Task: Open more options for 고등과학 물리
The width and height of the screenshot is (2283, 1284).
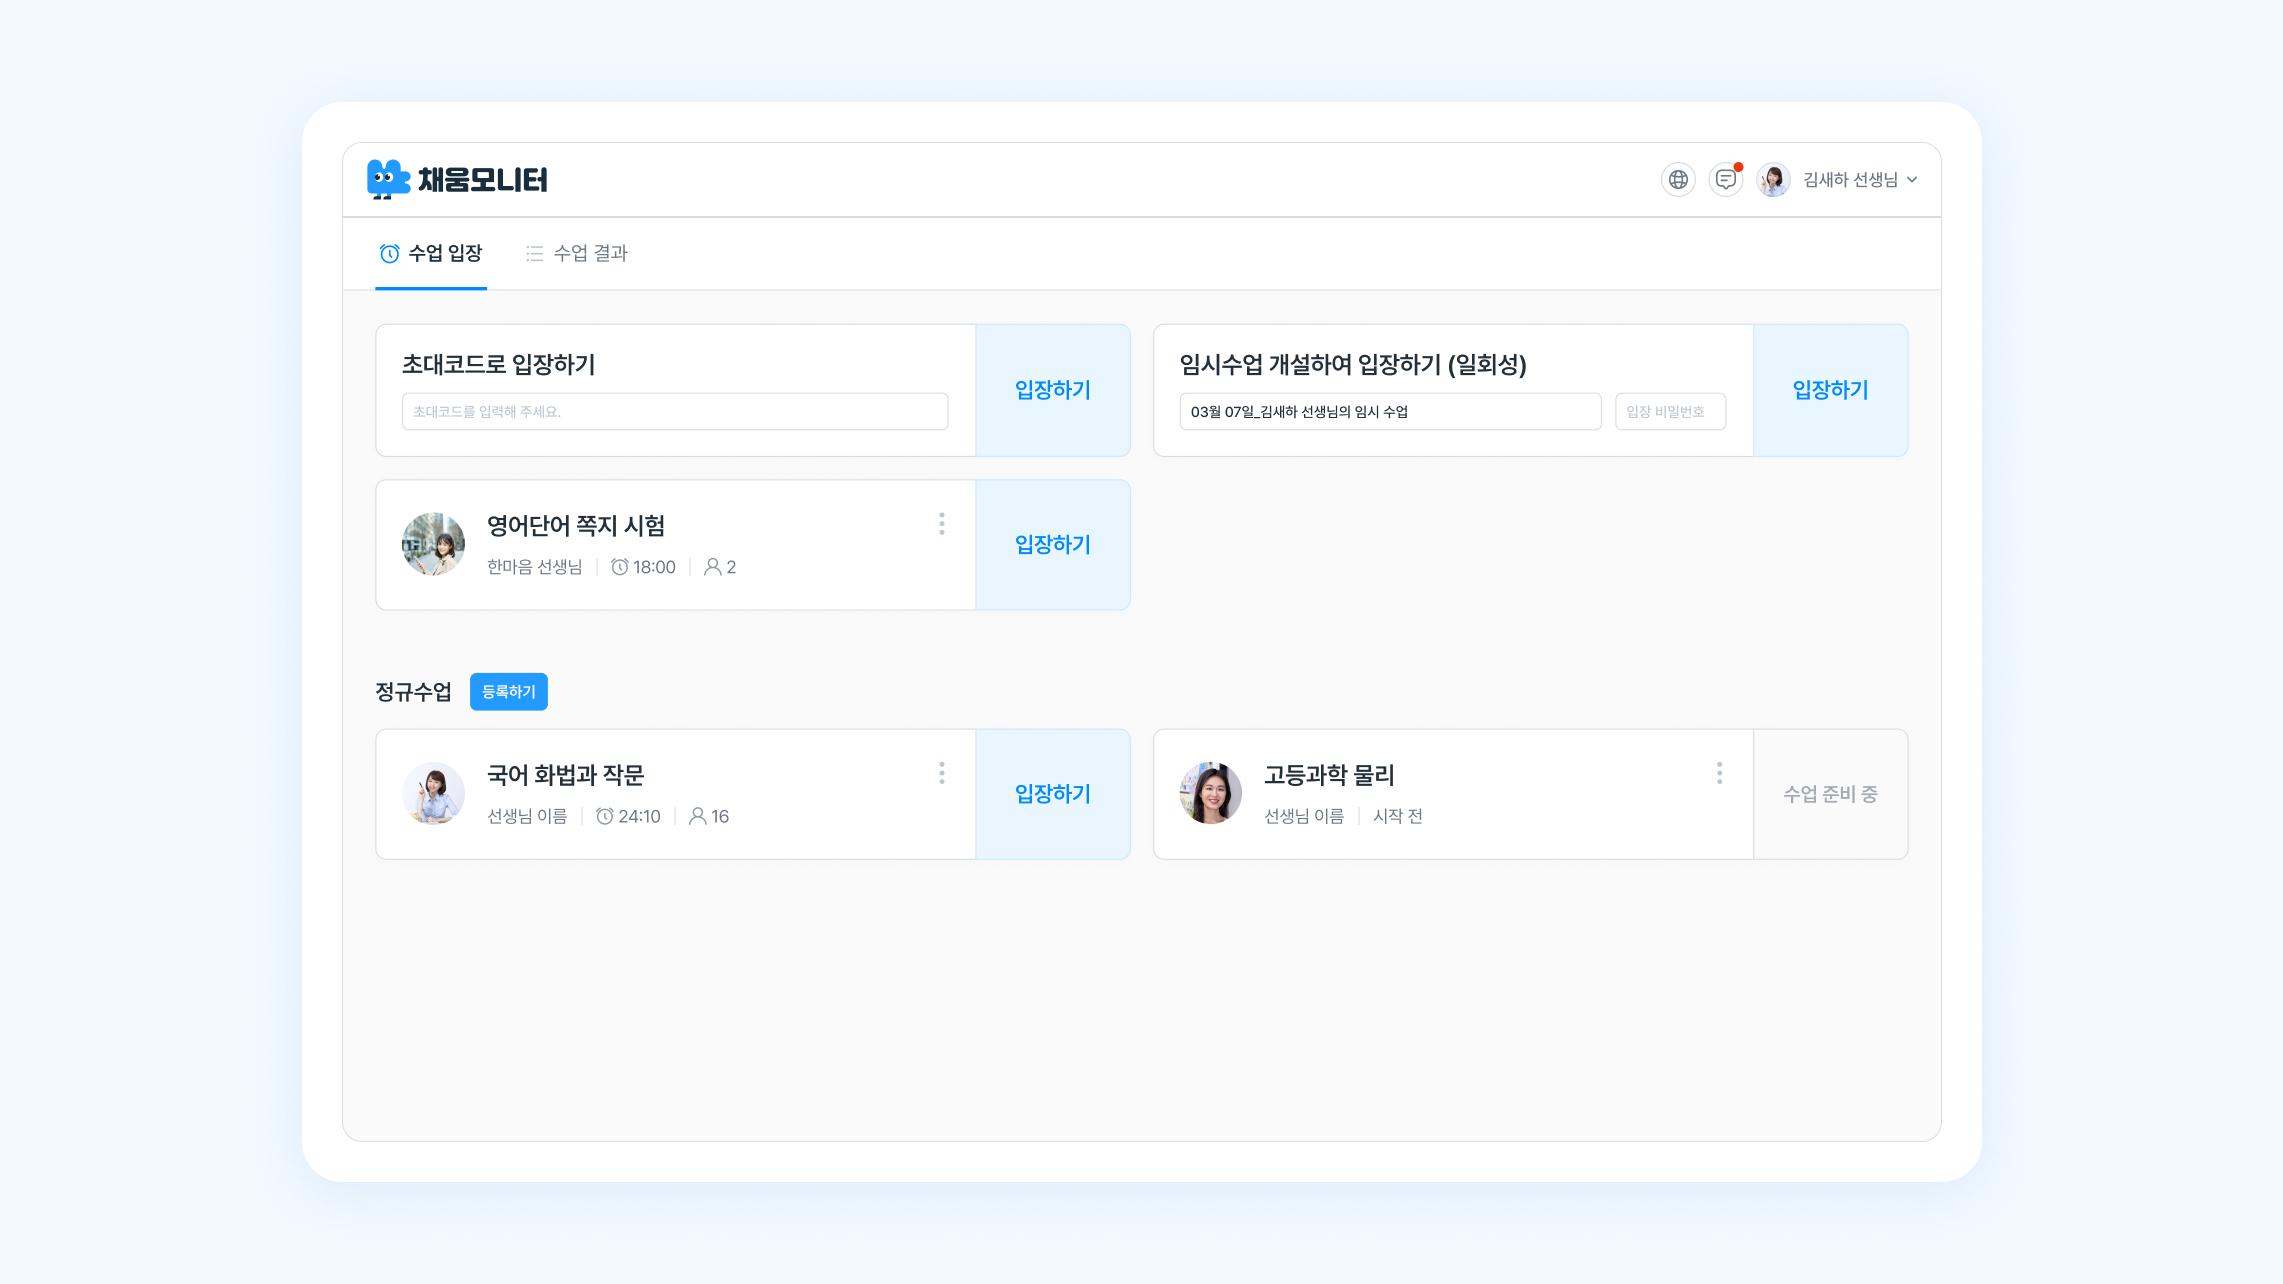Action: (1719, 773)
